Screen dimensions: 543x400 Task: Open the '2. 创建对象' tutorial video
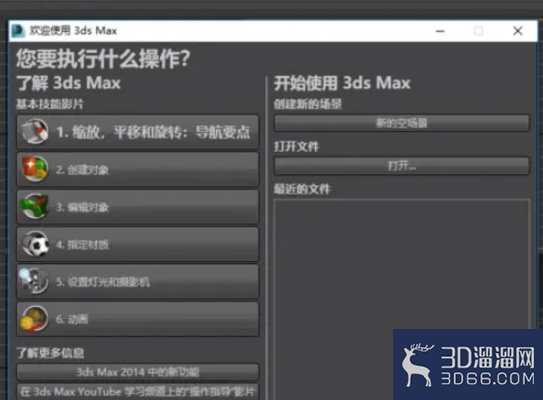pos(138,169)
